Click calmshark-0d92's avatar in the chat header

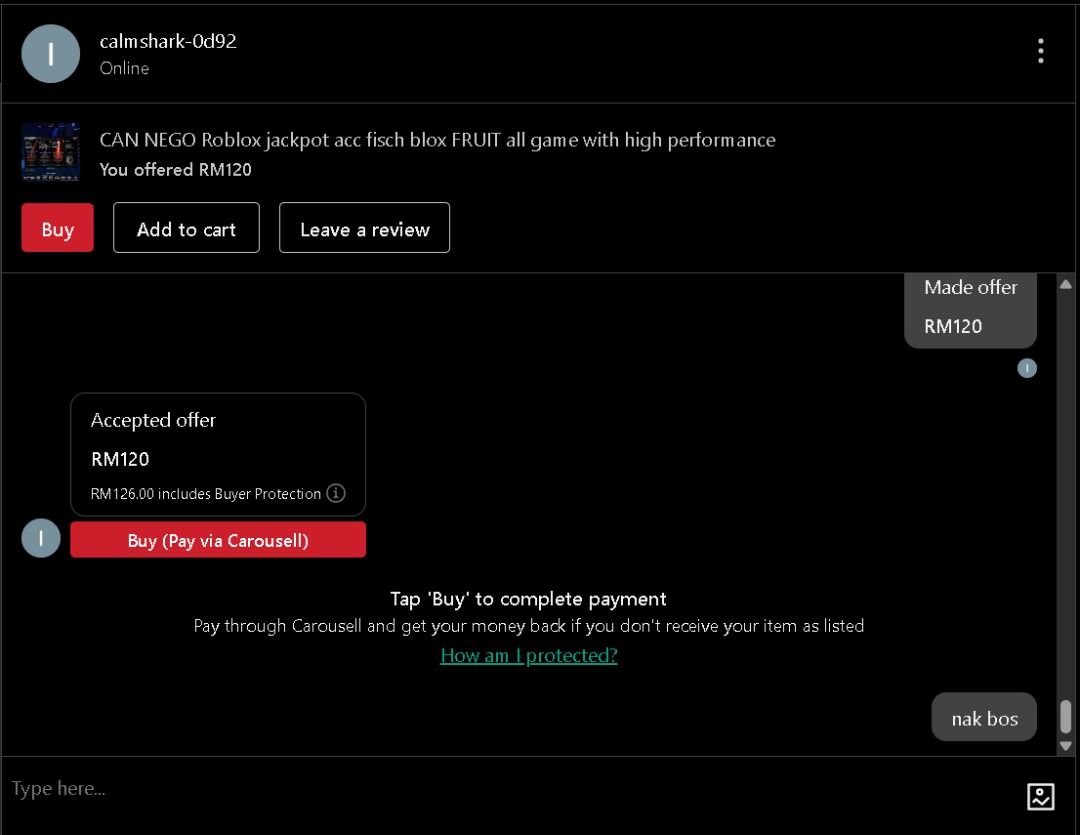click(50, 54)
